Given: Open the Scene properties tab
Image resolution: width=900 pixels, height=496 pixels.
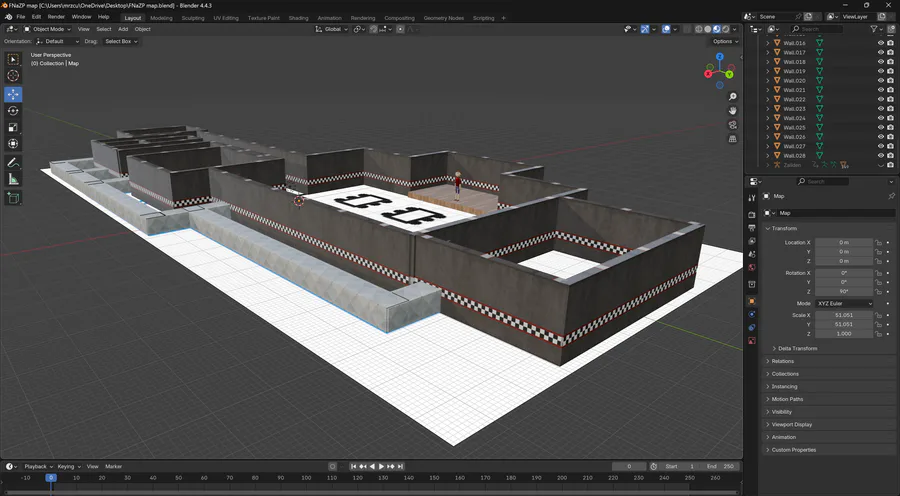Looking at the screenshot, I should click(x=752, y=254).
